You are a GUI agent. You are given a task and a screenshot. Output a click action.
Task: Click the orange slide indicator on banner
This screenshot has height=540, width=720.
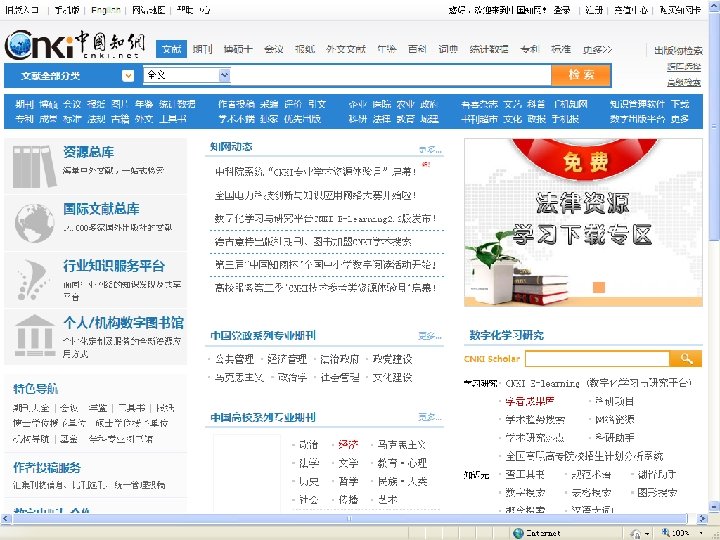[599, 287]
